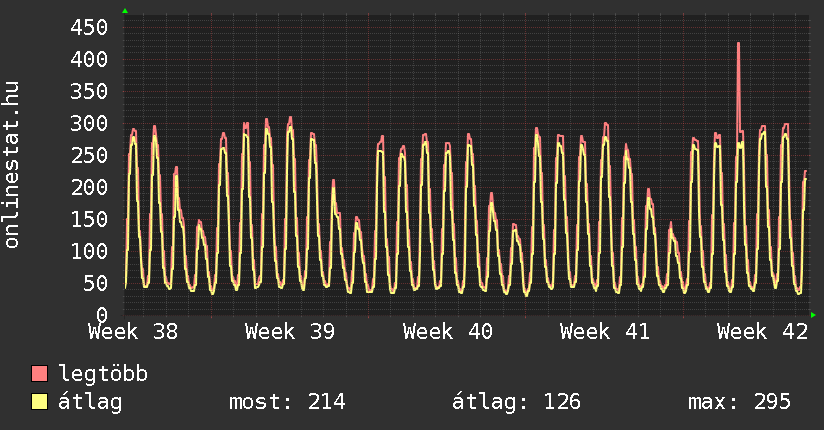The height and width of the screenshot is (430, 824).
Task: Click the Week 42 axis label
Action: coord(762,331)
